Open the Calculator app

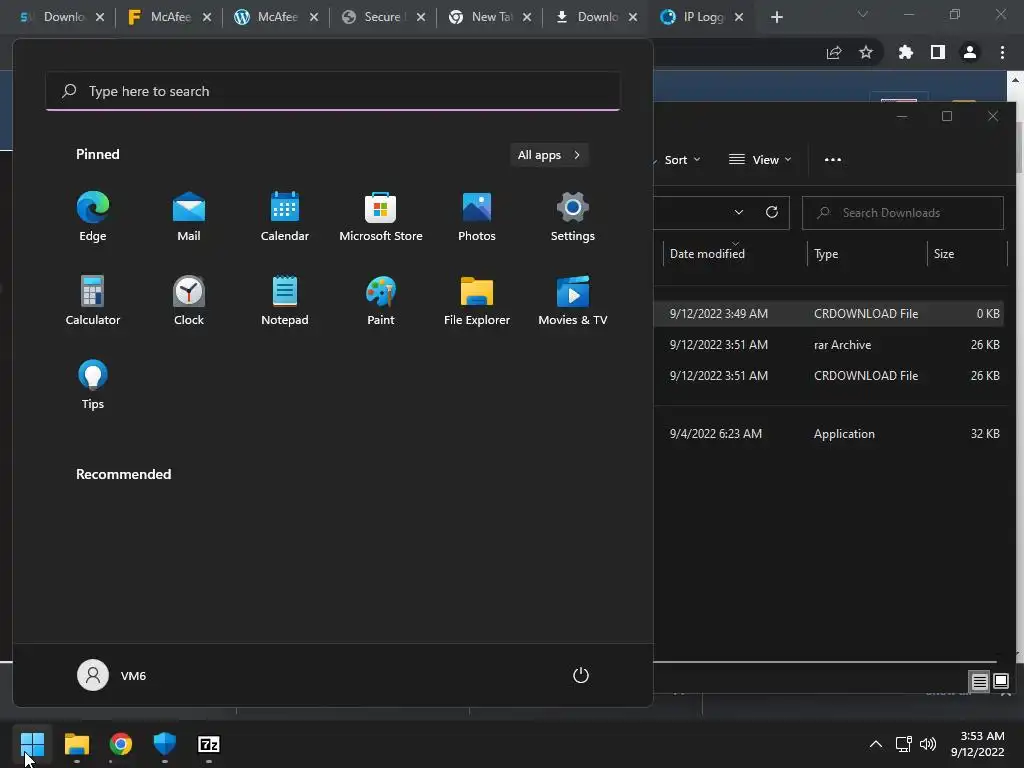tap(93, 300)
